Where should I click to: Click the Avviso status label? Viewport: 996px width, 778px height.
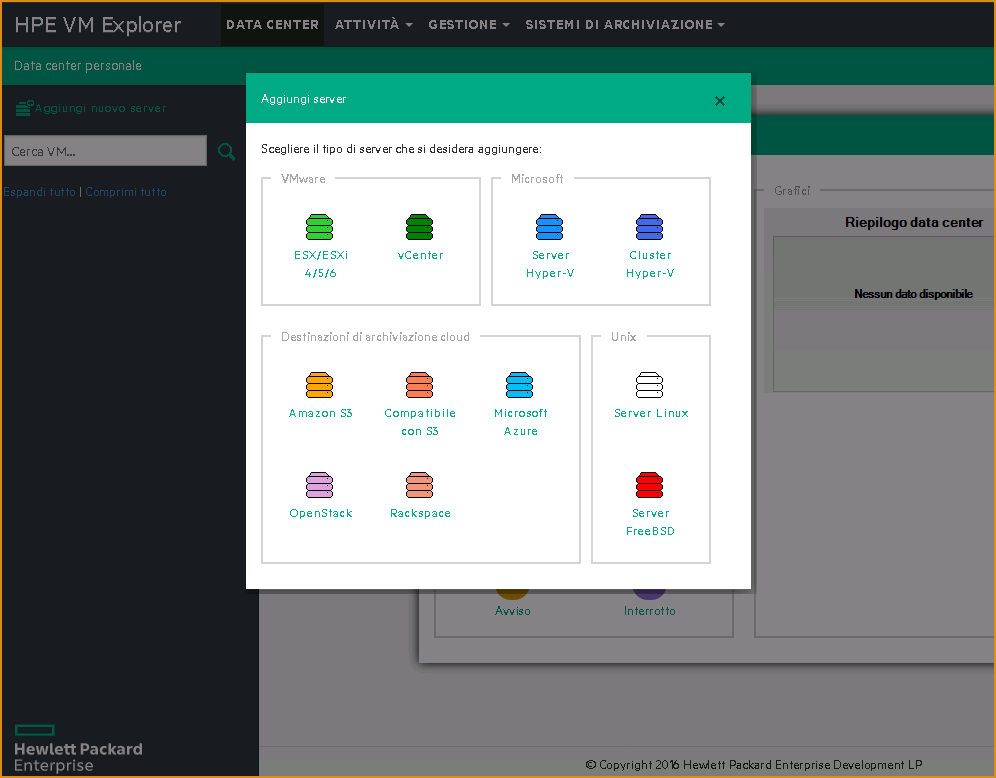tap(513, 610)
